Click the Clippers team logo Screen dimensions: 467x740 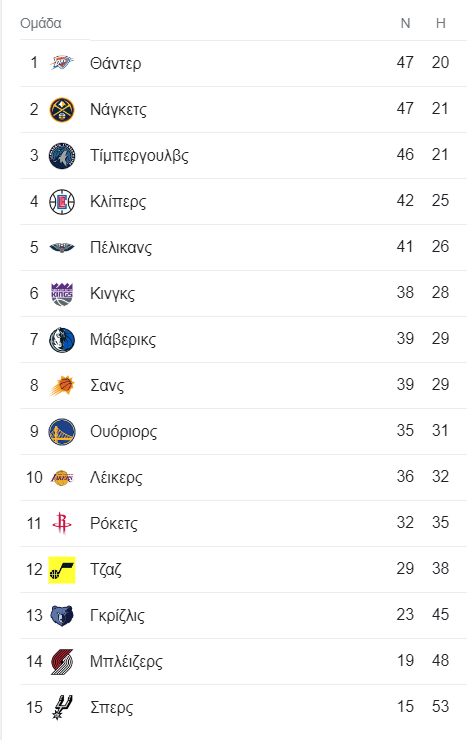(x=62, y=202)
